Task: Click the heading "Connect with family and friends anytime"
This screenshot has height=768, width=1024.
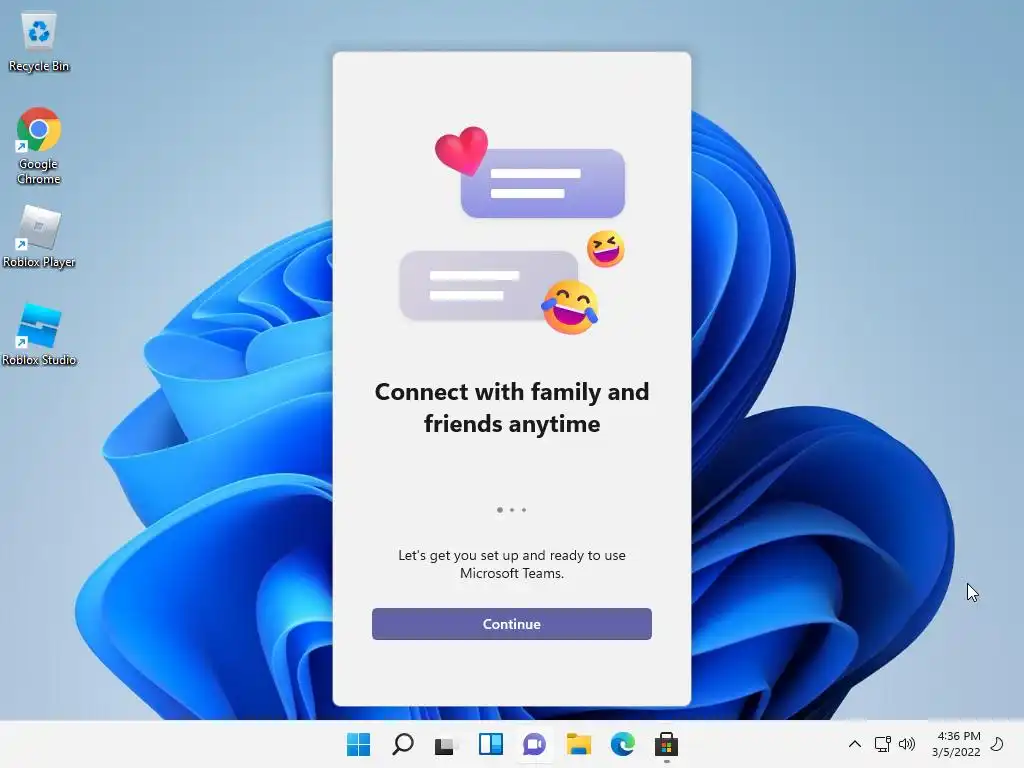Action: coord(511,408)
